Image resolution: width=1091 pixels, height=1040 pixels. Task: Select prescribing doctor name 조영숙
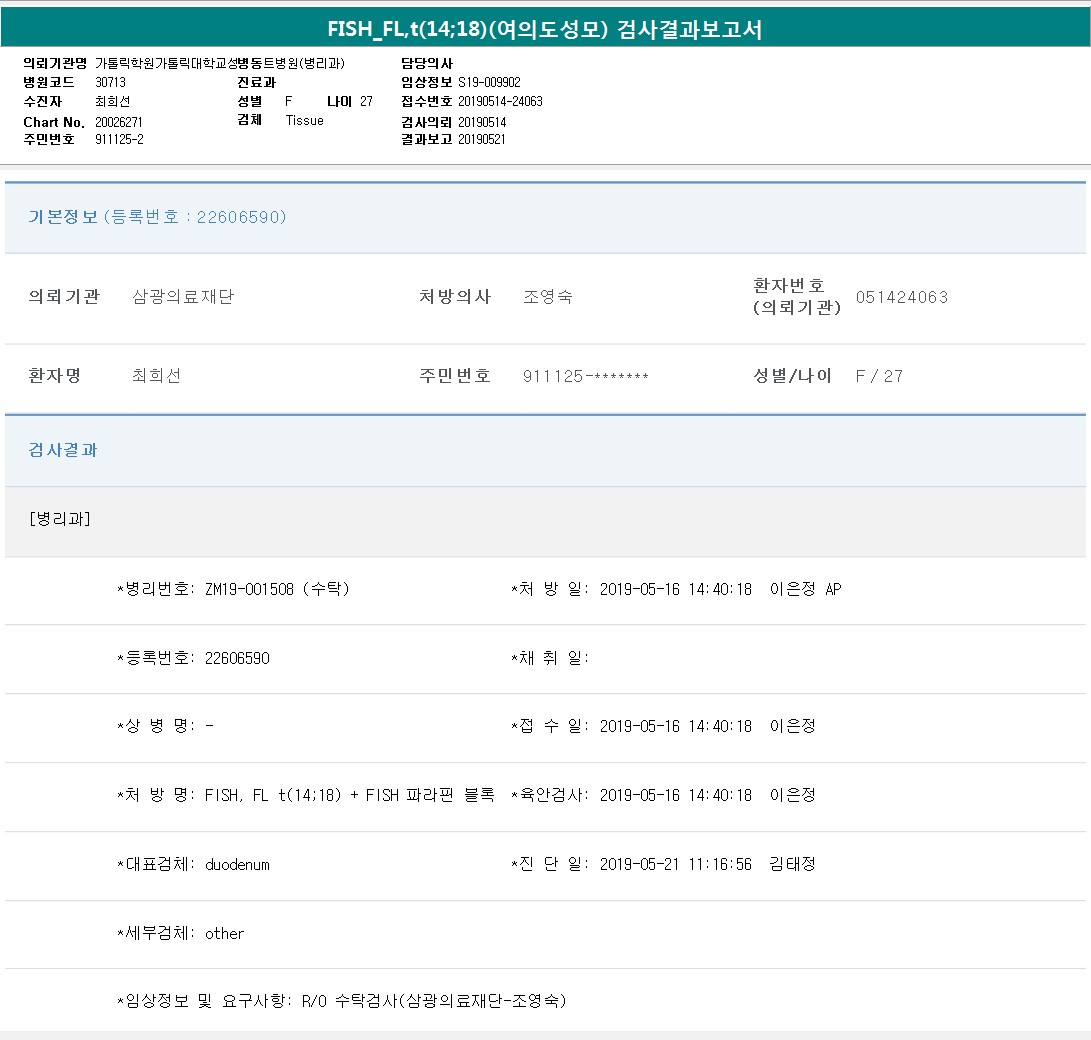(547, 297)
